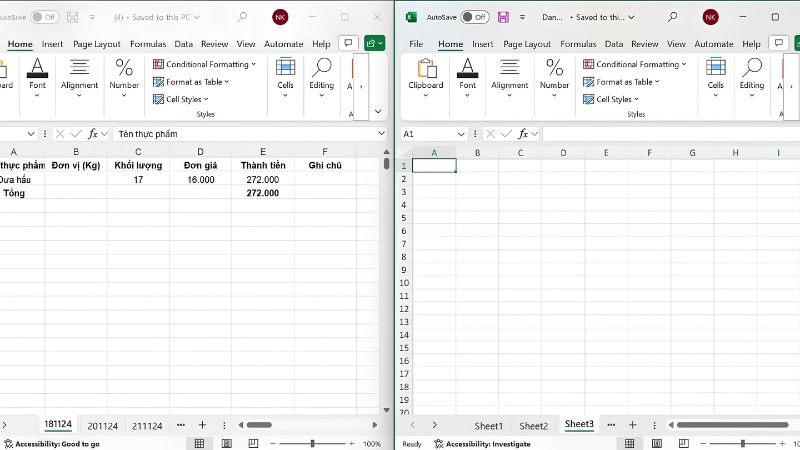Click Insert Function fx in right window
Image resolution: width=800 pixels, height=450 pixels.
523,134
